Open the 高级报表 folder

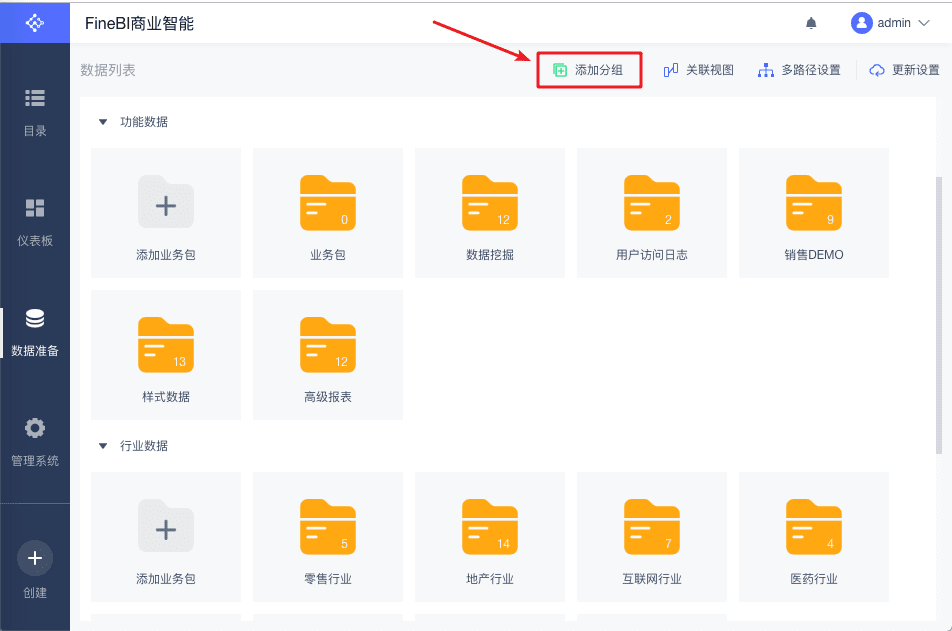pos(328,355)
